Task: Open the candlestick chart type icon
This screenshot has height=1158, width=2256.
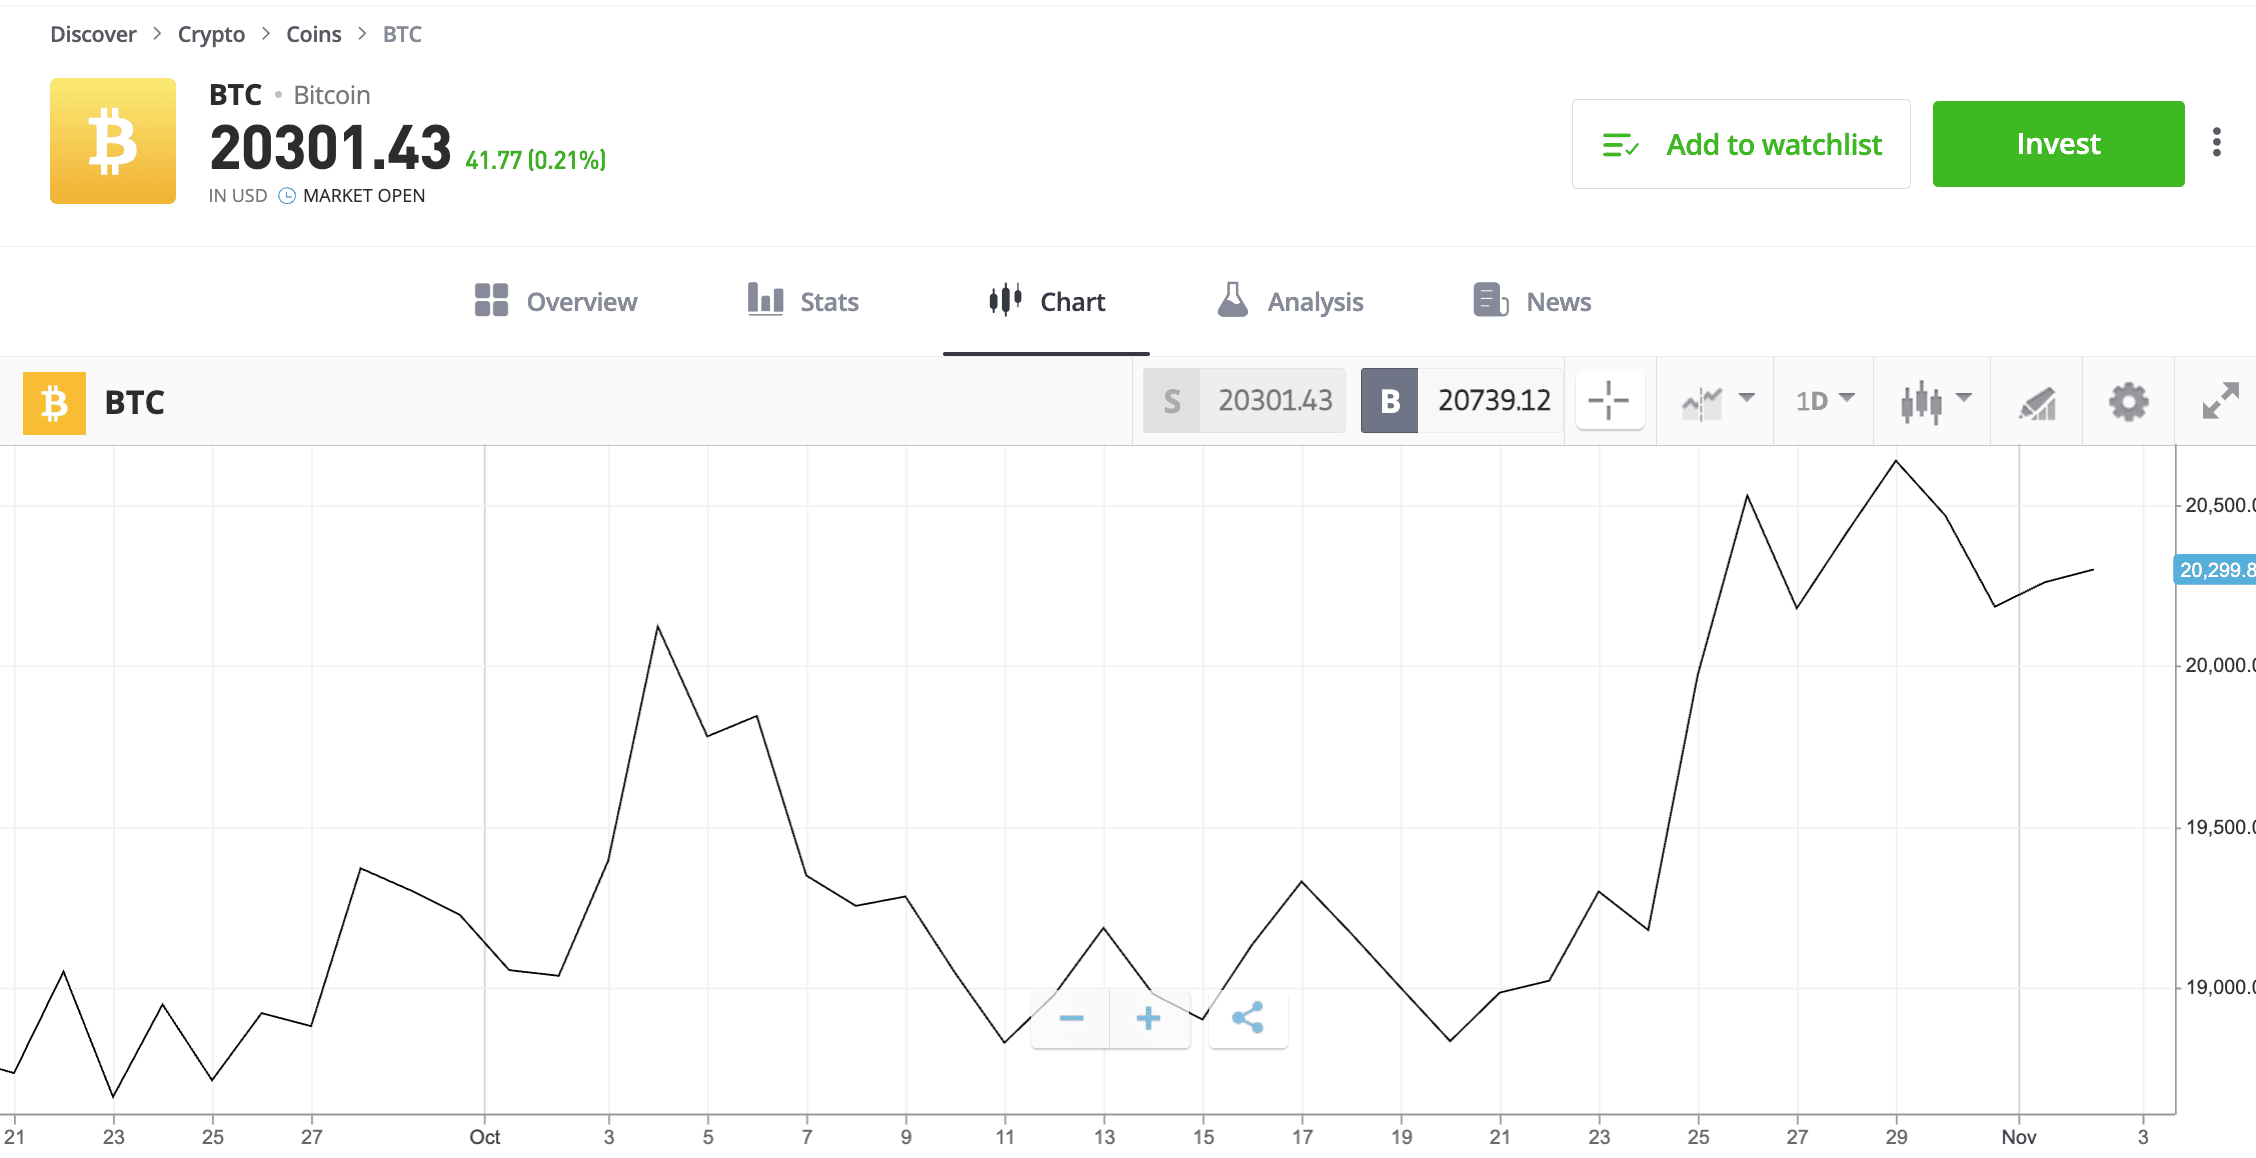Action: [1921, 402]
